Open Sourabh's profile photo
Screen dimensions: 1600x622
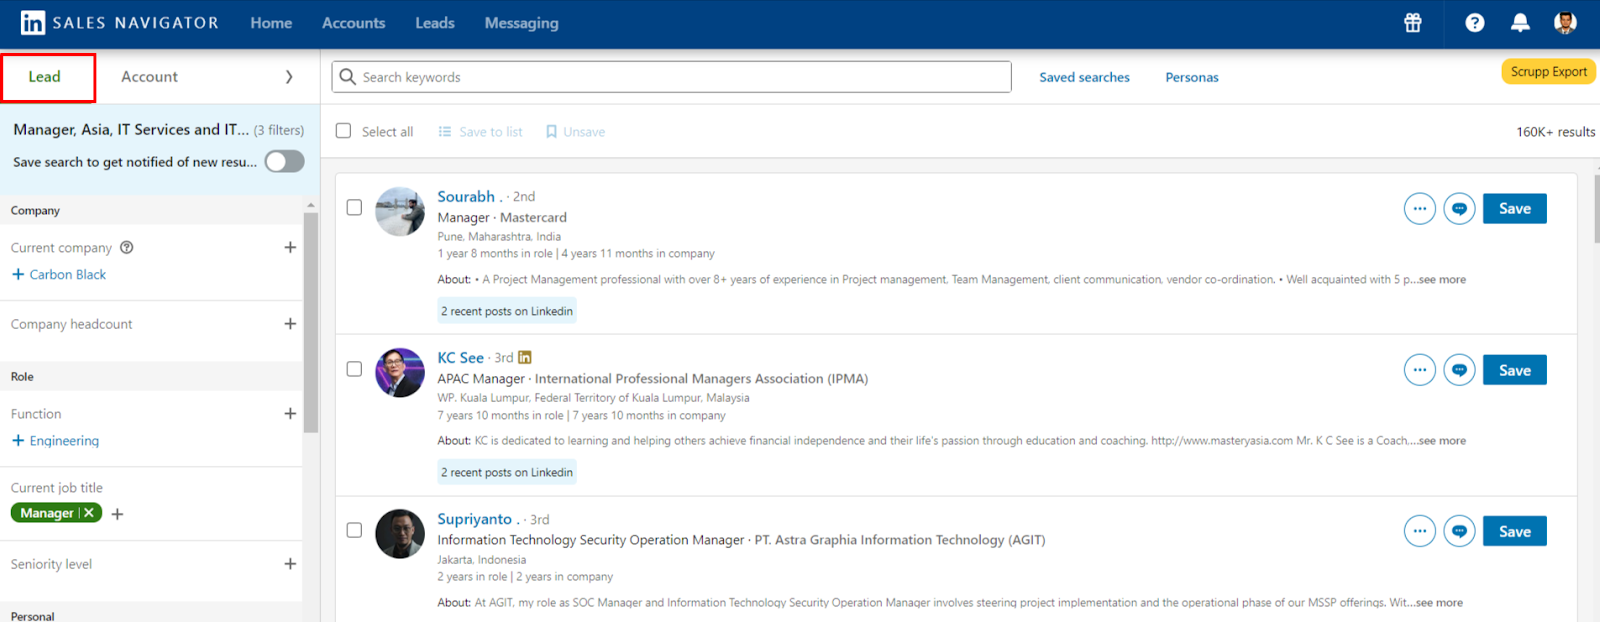(400, 211)
